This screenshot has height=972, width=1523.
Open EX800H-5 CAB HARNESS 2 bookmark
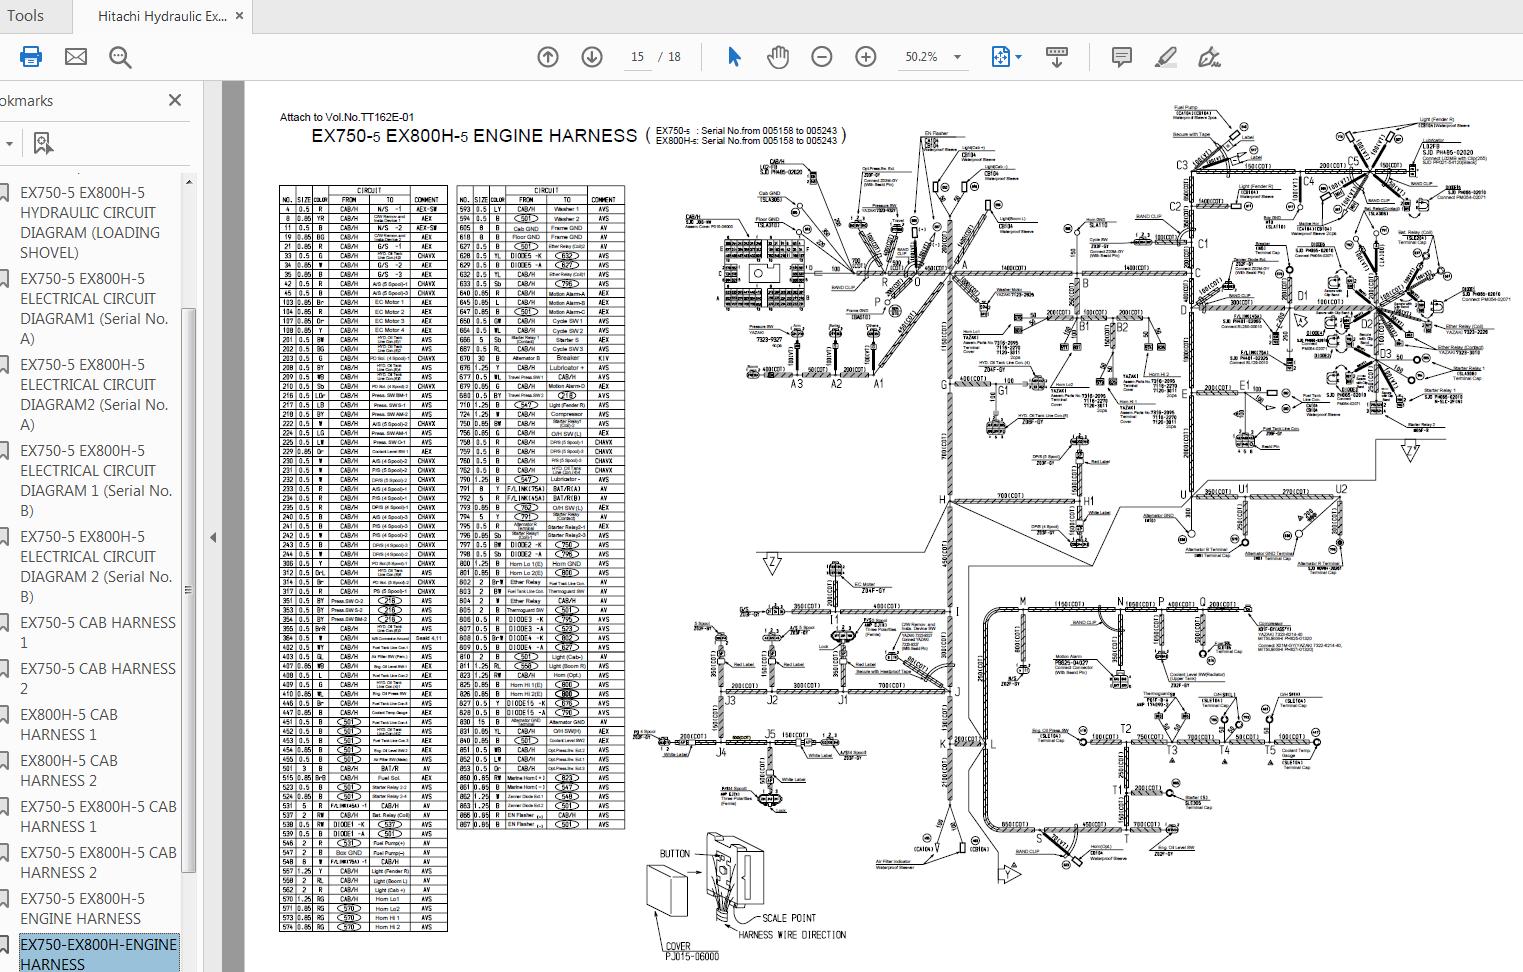[69, 770]
